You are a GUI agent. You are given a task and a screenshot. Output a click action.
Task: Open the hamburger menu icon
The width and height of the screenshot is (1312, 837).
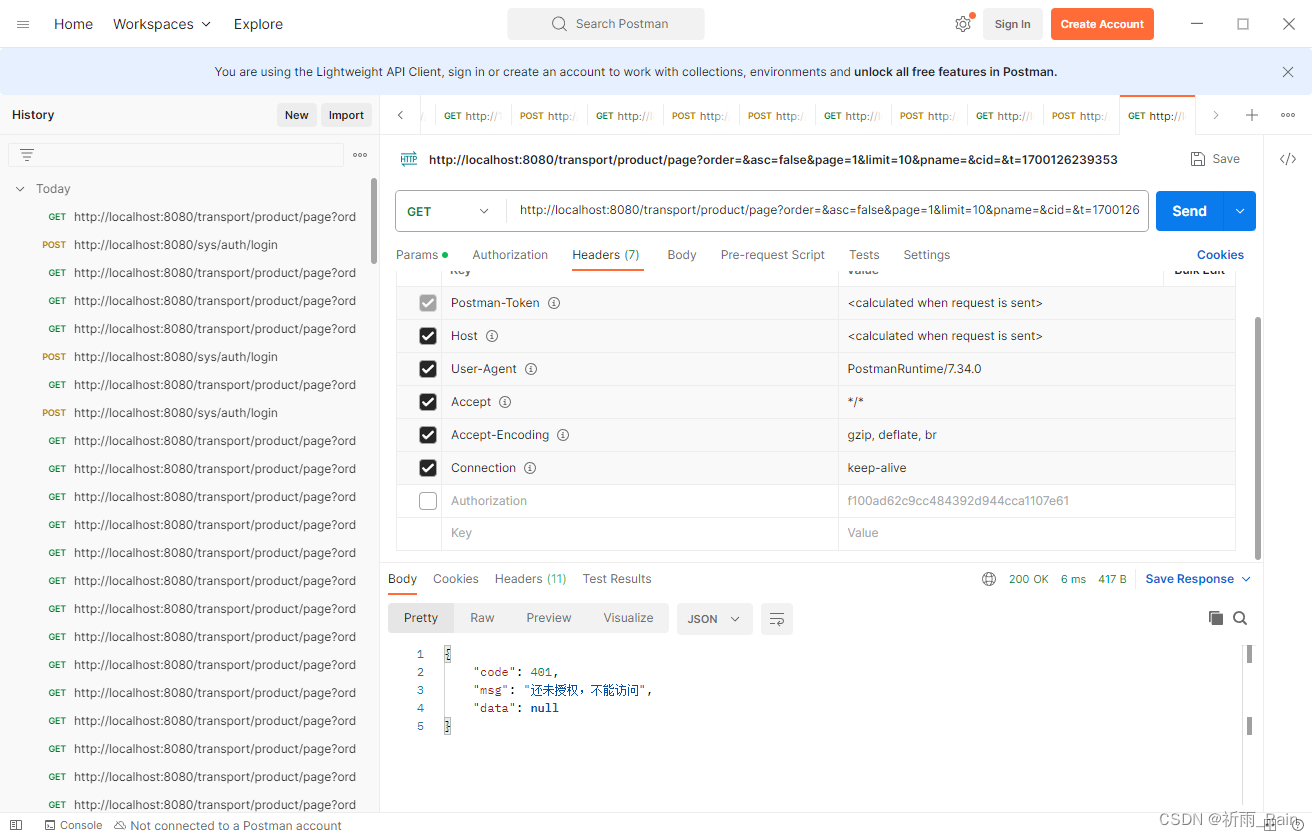(x=23, y=24)
